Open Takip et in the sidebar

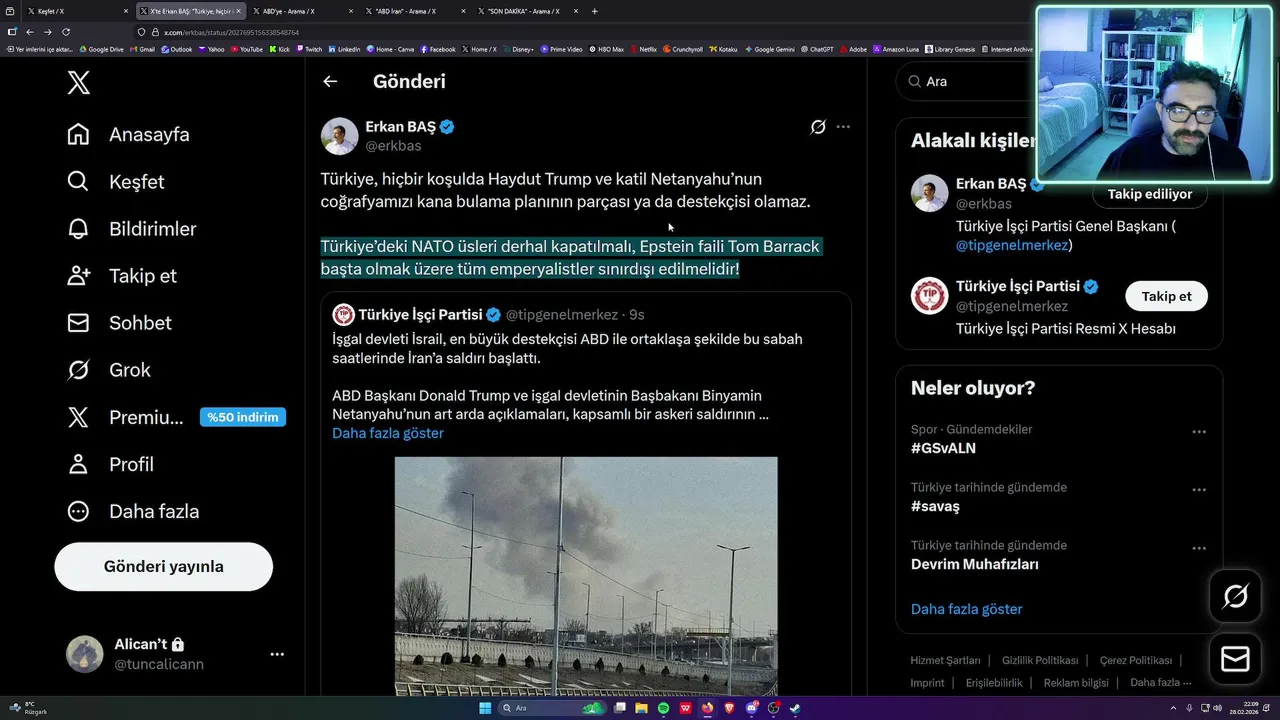click(121, 275)
